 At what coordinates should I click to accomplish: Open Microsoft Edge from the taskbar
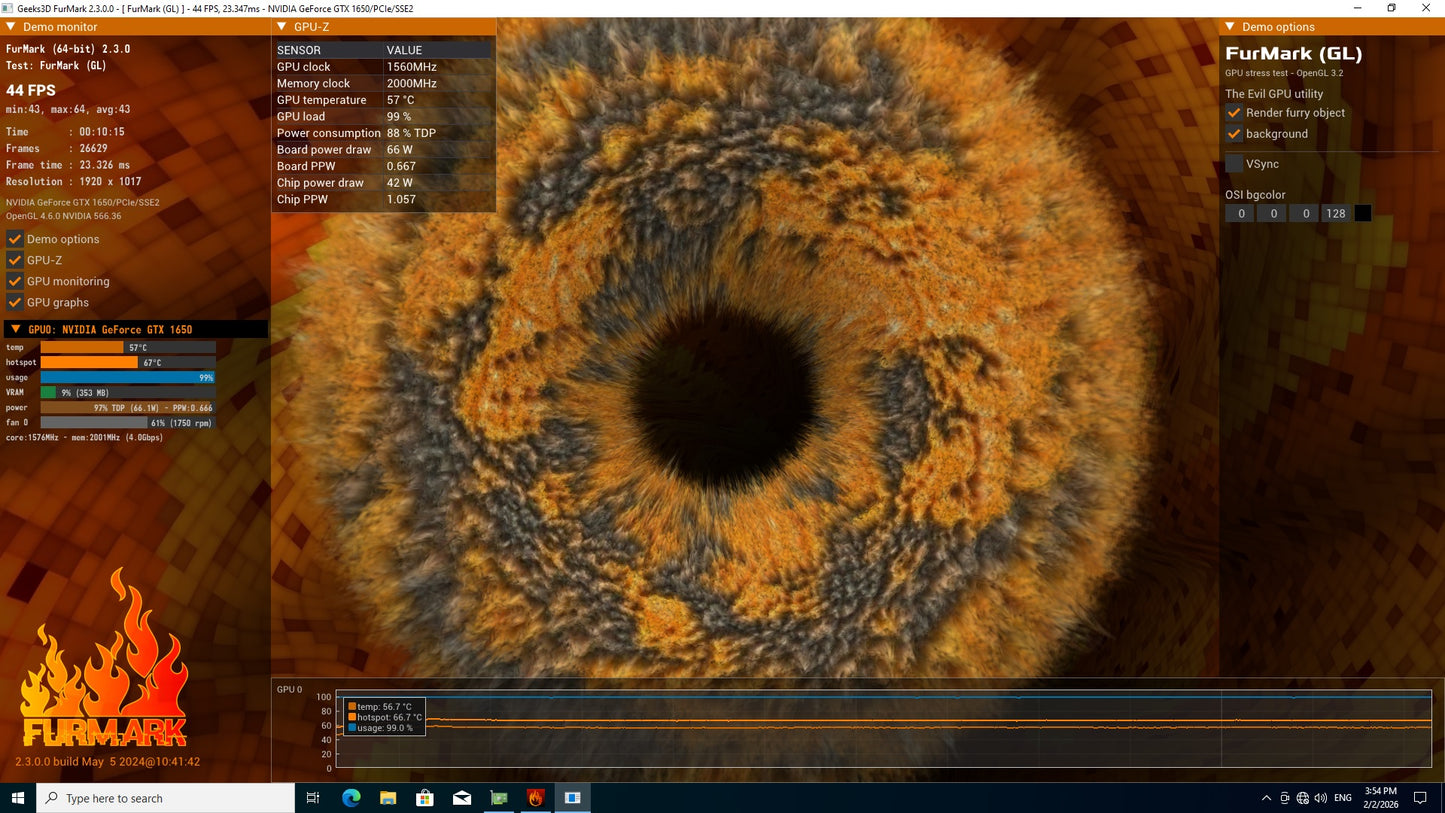coord(351,798)
